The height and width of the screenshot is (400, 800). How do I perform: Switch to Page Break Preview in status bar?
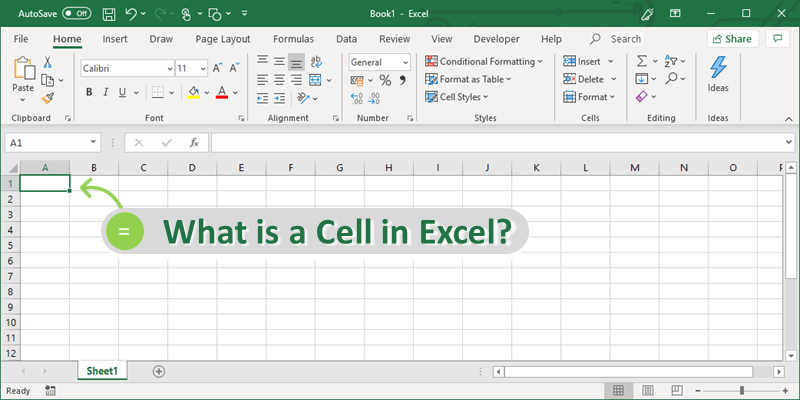tap(677, 390)
